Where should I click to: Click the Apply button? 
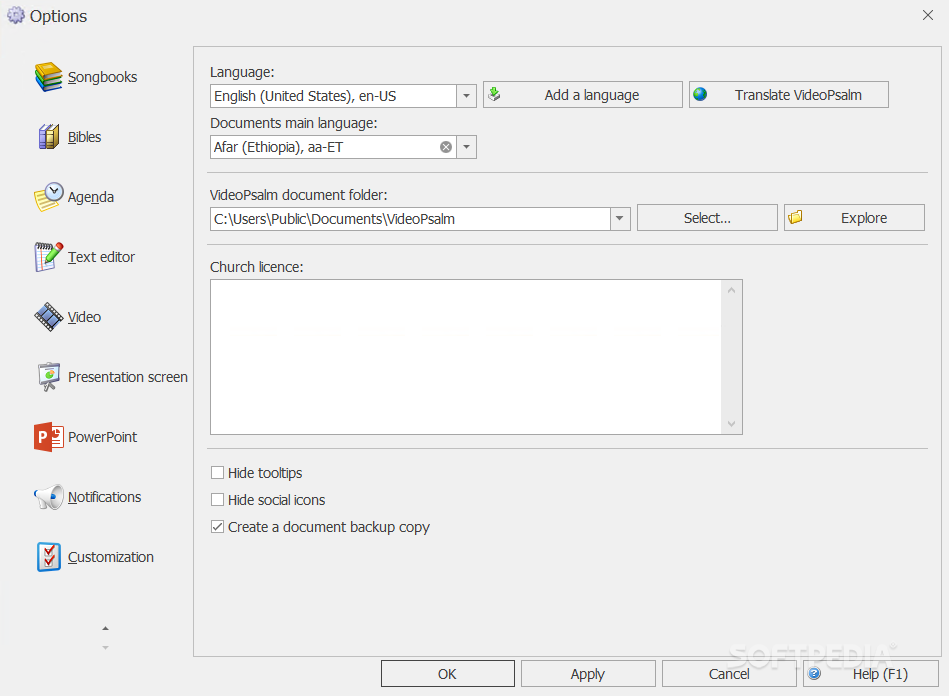pyautogui.click(x=588, y=674)
